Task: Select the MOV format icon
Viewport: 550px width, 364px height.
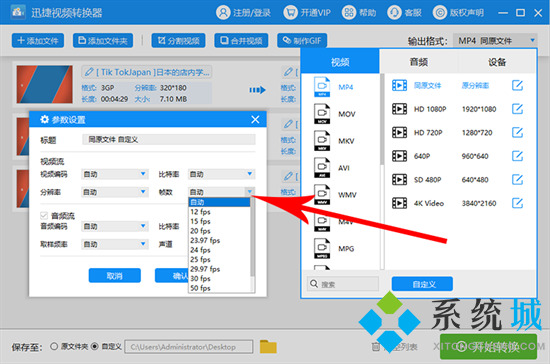Action: [x=322, y=114]
